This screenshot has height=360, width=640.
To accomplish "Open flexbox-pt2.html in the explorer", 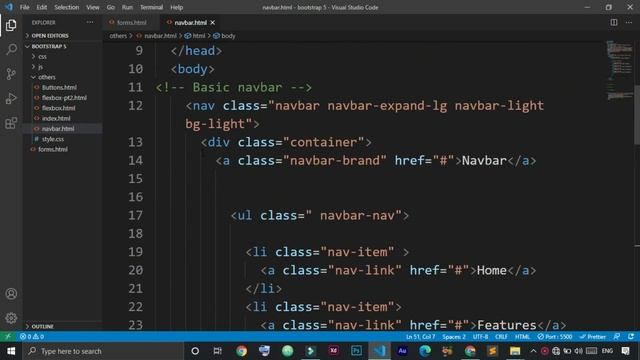I will 64,98.
